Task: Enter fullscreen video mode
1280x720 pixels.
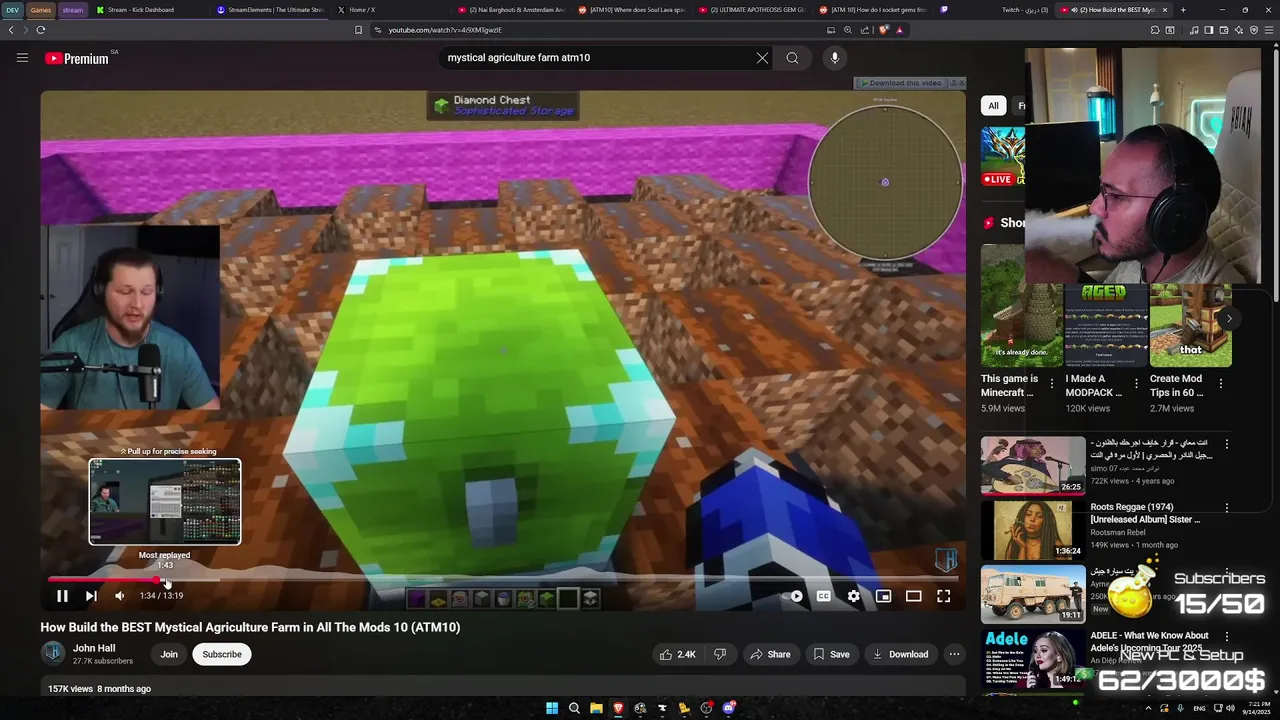Action: 943,596
